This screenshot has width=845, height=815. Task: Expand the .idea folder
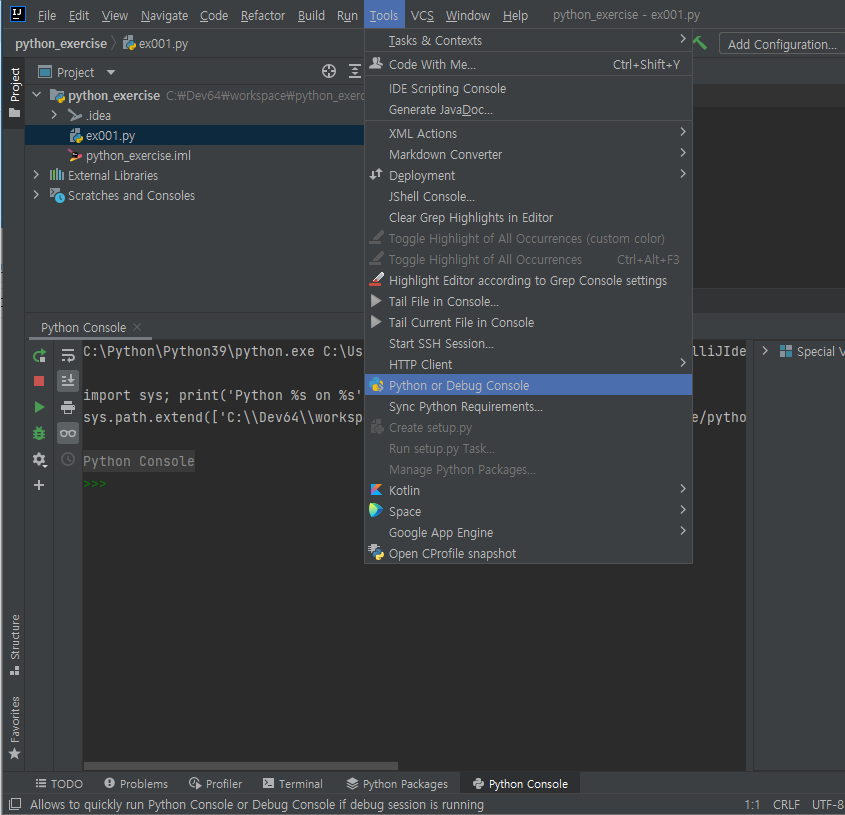[54, 115]
